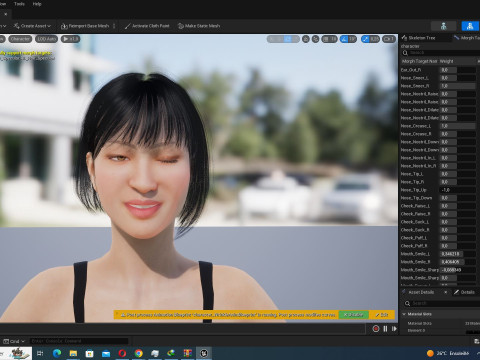
Task: Switch to Skeleton editing mode icon
Action: click(x=443, y=26)
